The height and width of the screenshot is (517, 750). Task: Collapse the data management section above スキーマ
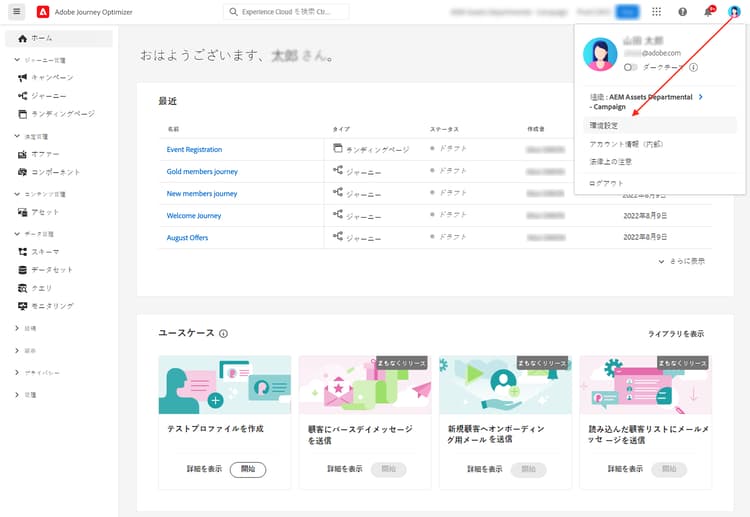click(17, 234)
